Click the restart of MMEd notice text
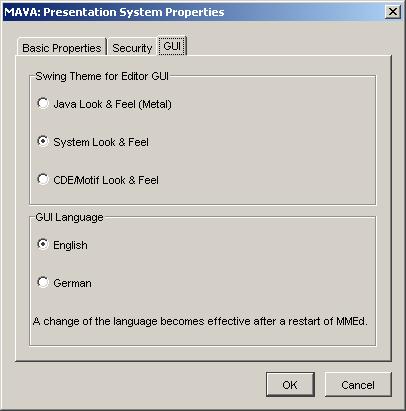The height and width of the screenshot is (411, 406). [x=200, y=321]
